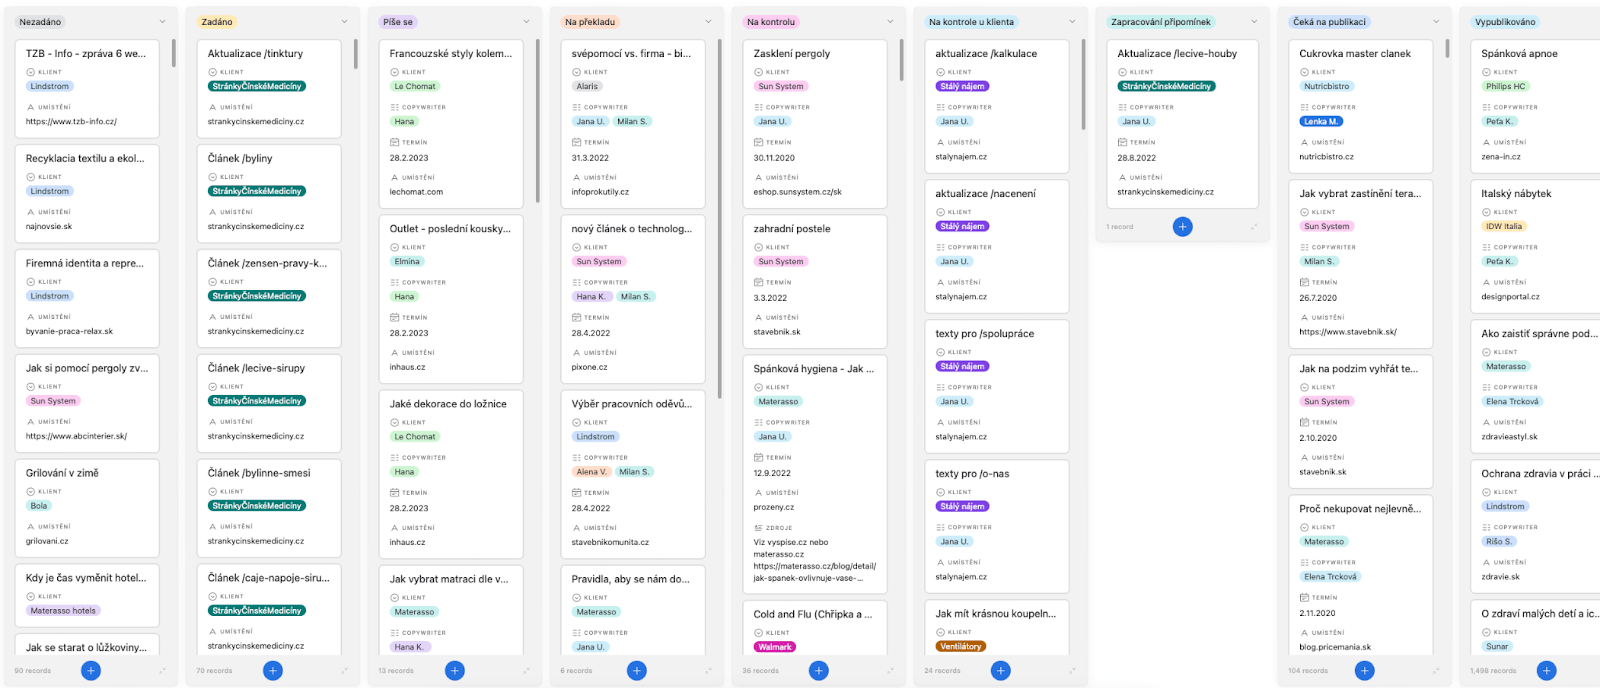This screenshot has width=1600, height=688.
Task: Select the Na kontrolu stack label
Action: click(x=771, y=22)
